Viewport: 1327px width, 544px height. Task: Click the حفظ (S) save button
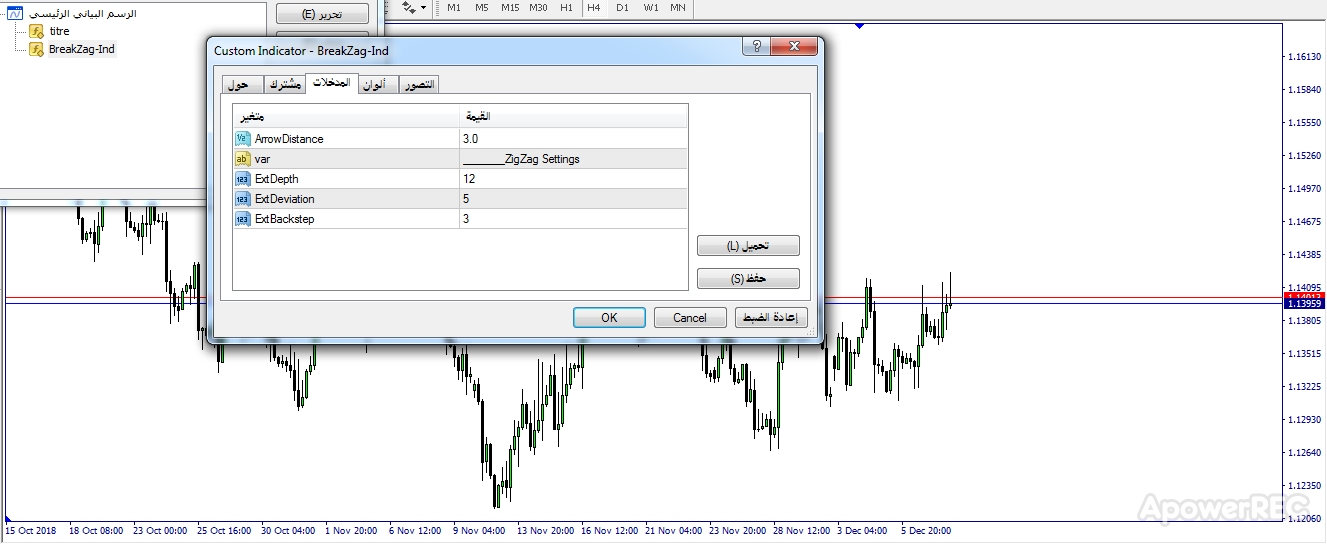[x=748, y=279]
